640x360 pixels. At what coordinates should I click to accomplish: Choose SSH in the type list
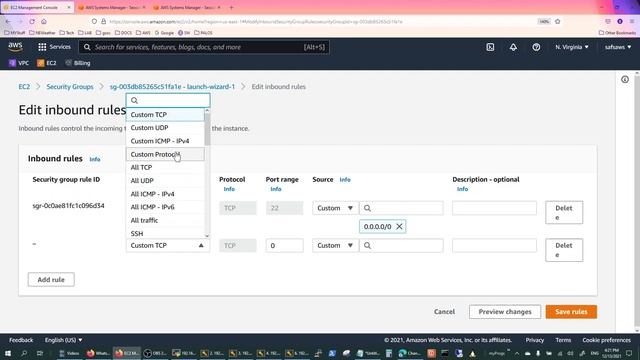[x=165, y=233]
